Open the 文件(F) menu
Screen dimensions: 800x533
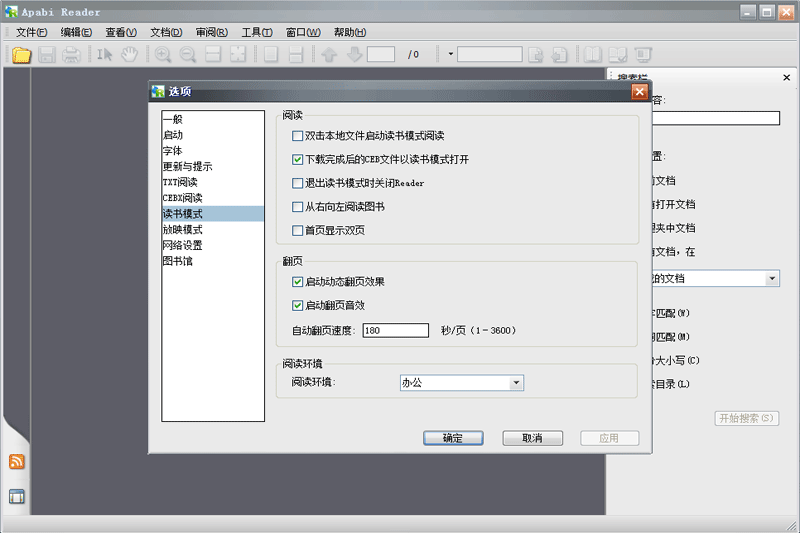[x=31, y=32]
